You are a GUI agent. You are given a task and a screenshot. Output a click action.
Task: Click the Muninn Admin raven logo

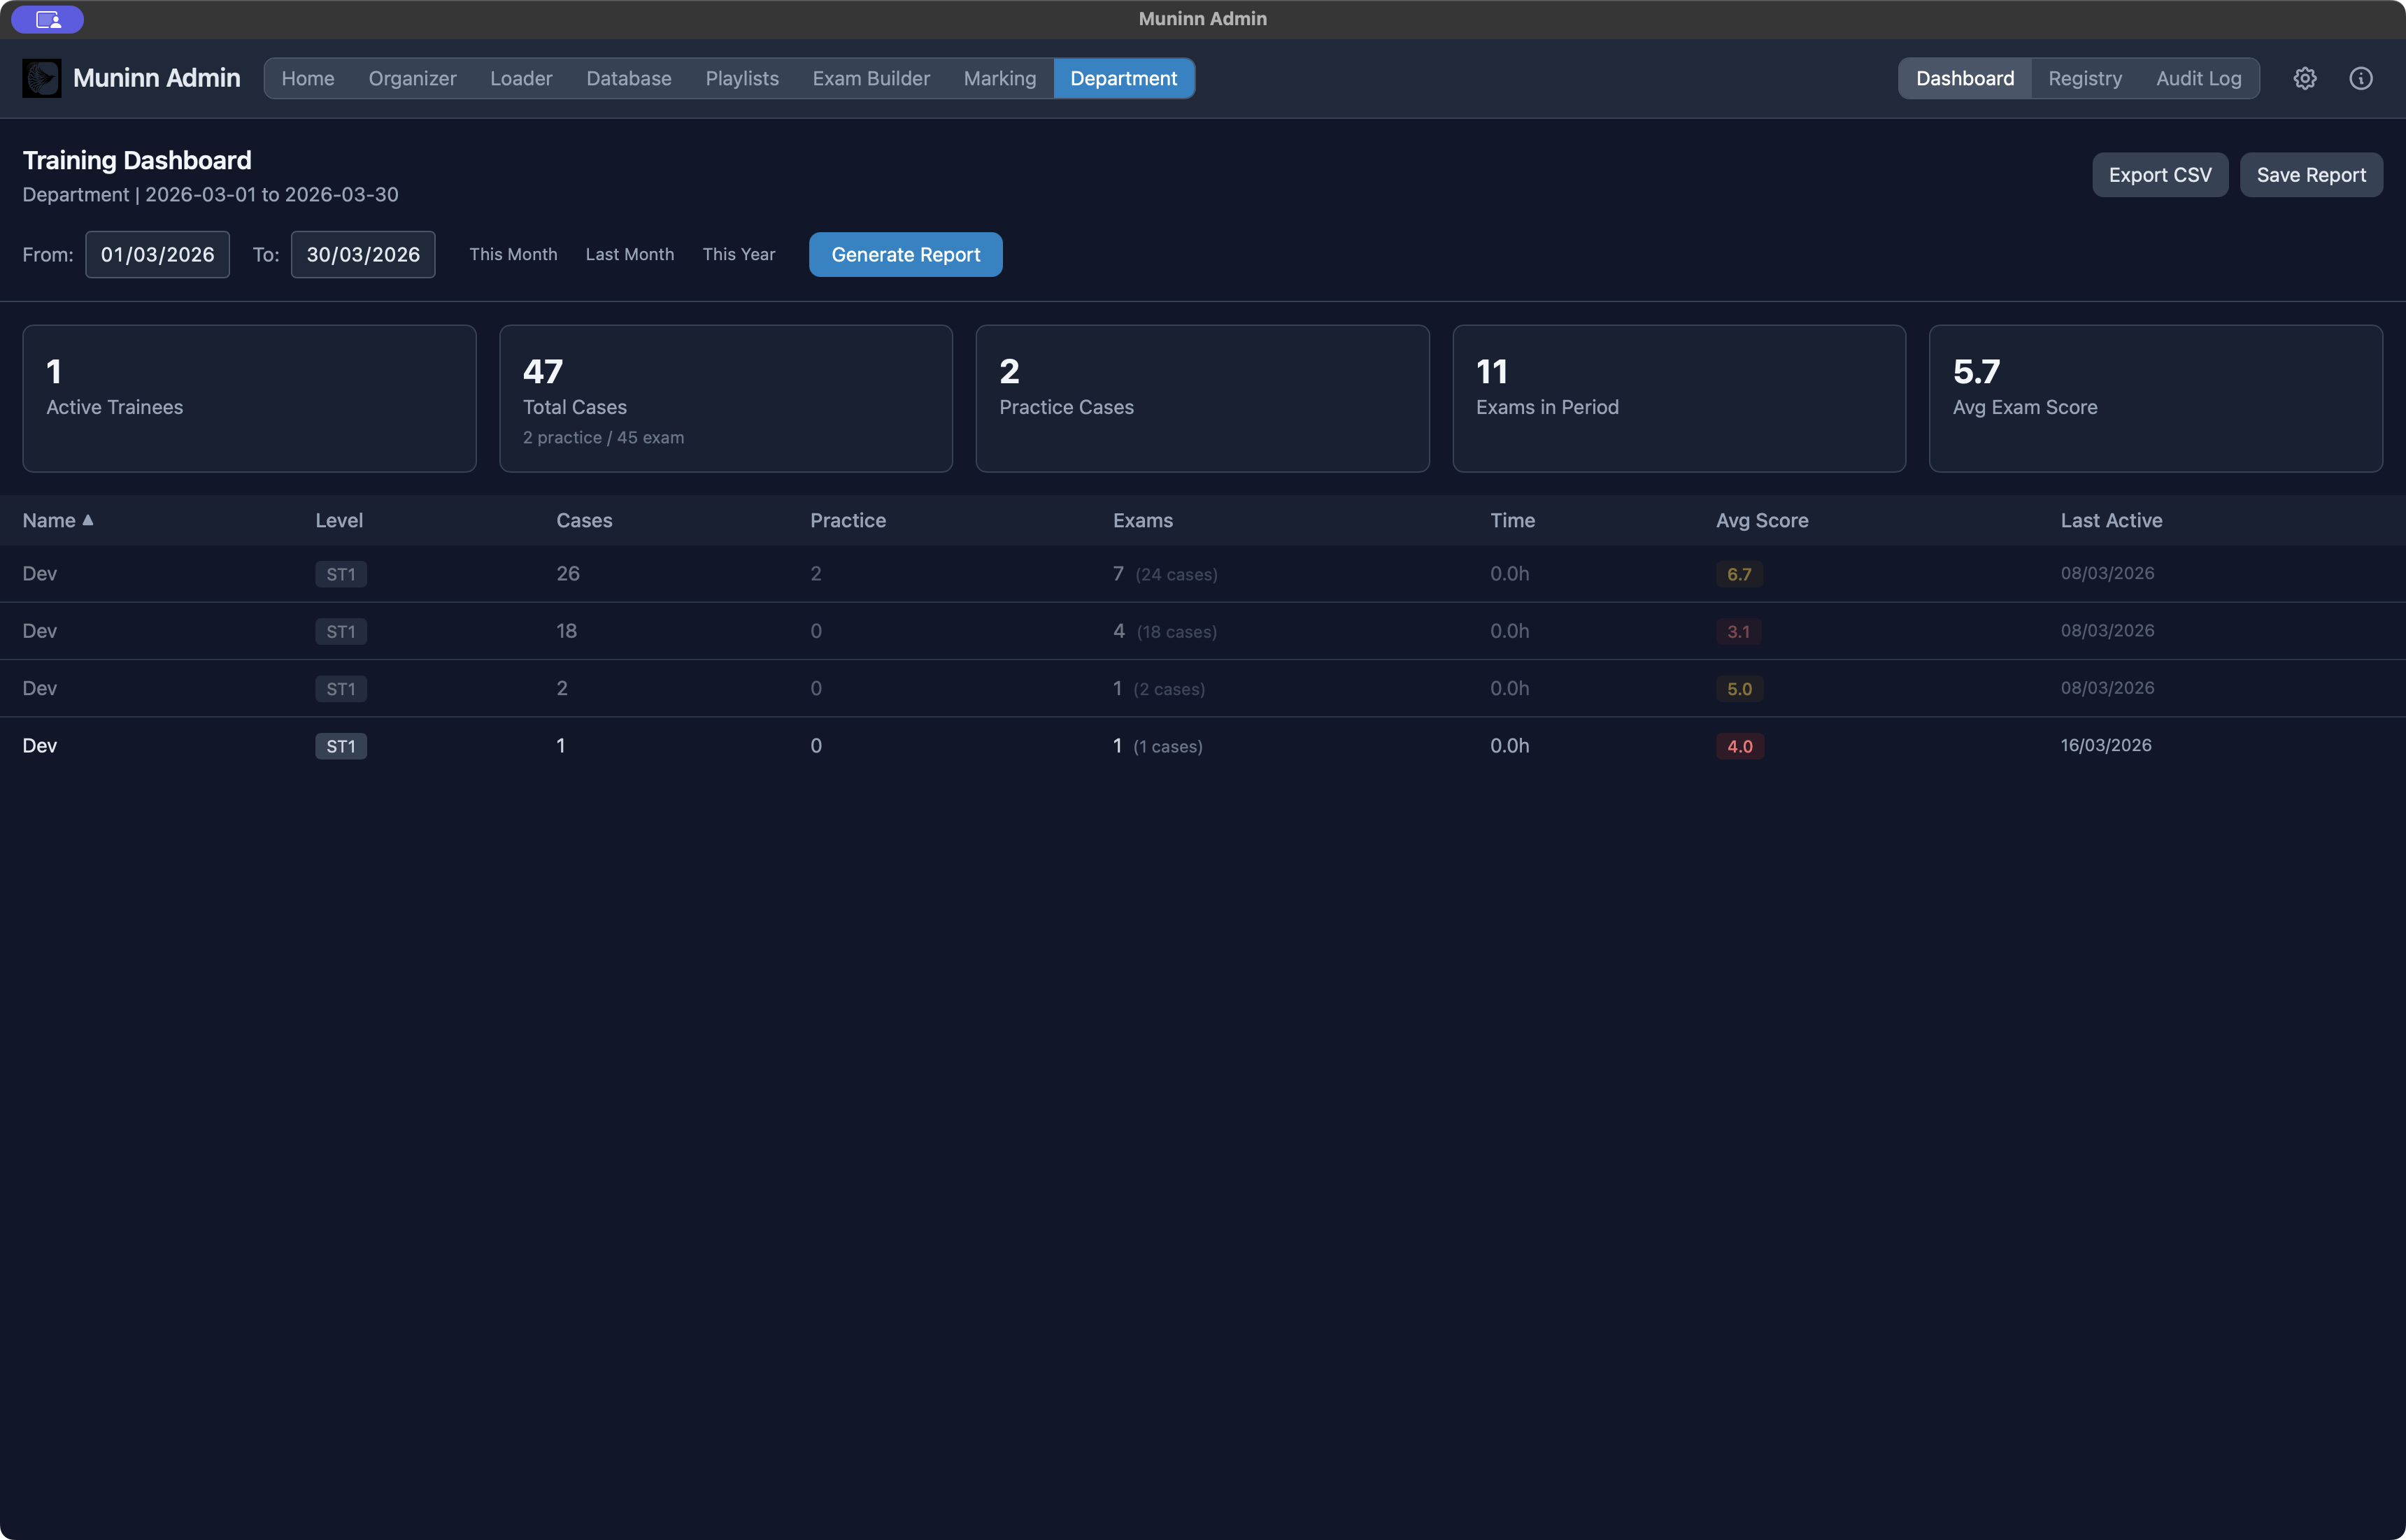pos(42,78)
